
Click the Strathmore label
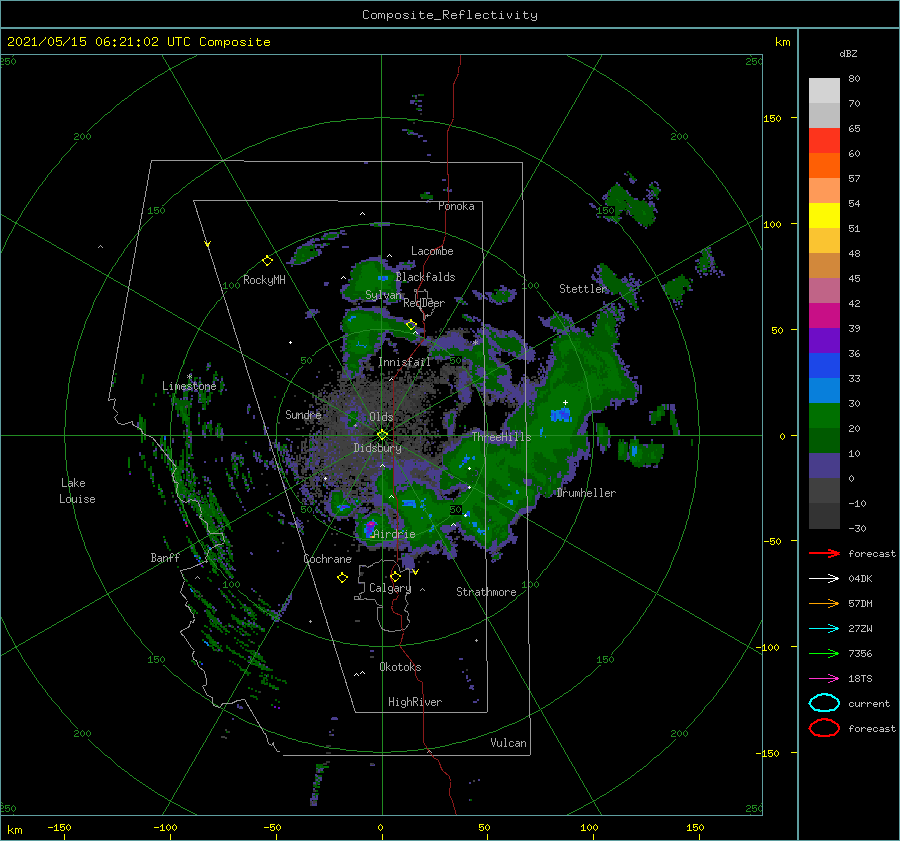tap(486, 592)
